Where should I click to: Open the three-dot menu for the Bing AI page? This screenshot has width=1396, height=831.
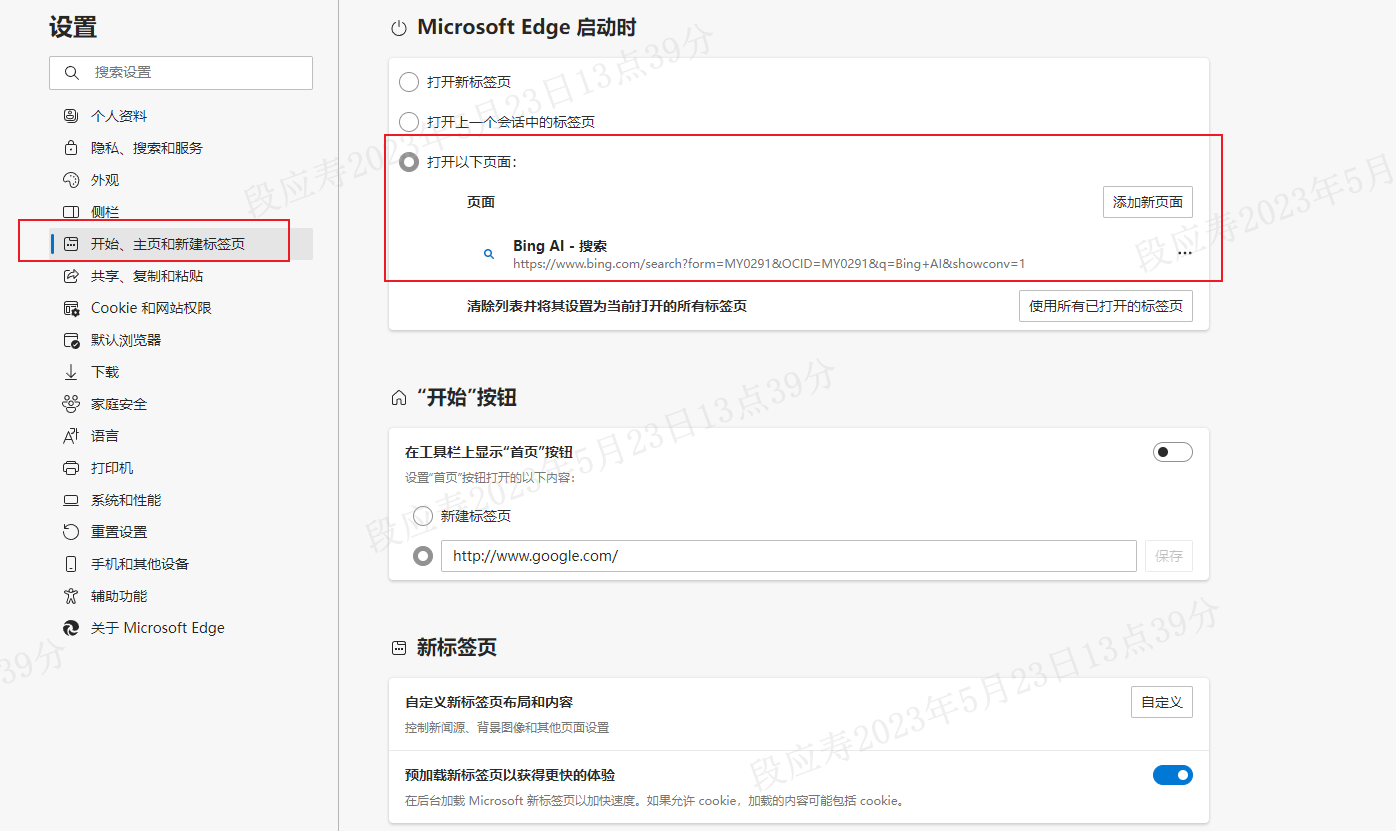pyautogui.click(x=1185, y=254)
